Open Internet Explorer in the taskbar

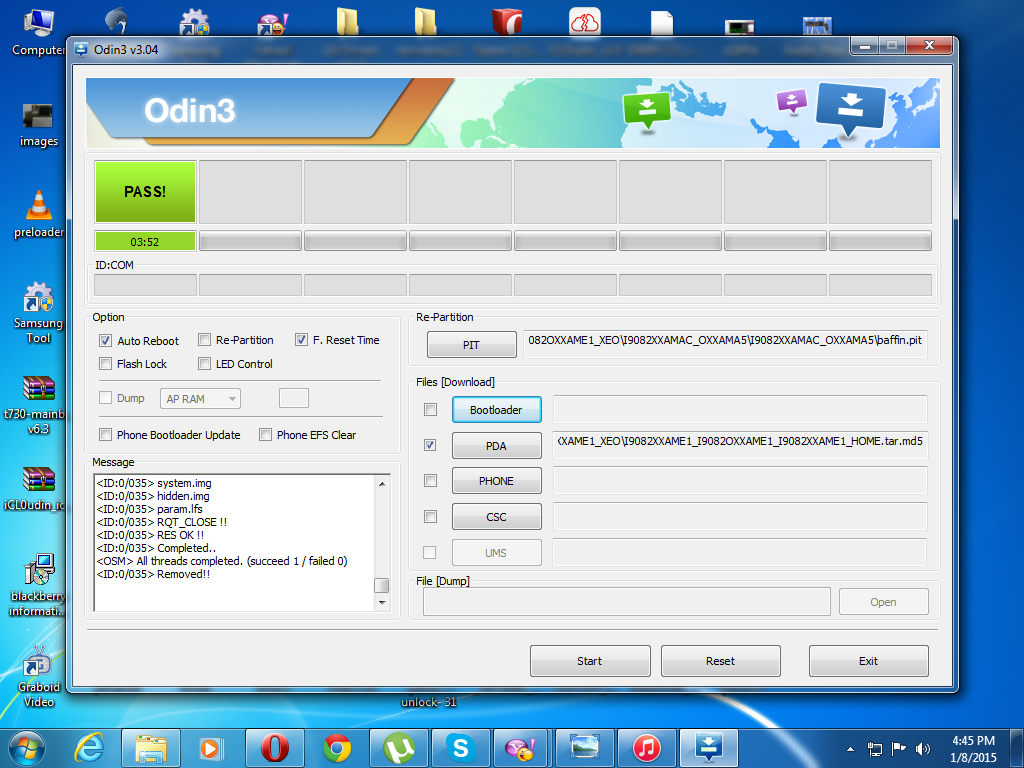point(89,747)
